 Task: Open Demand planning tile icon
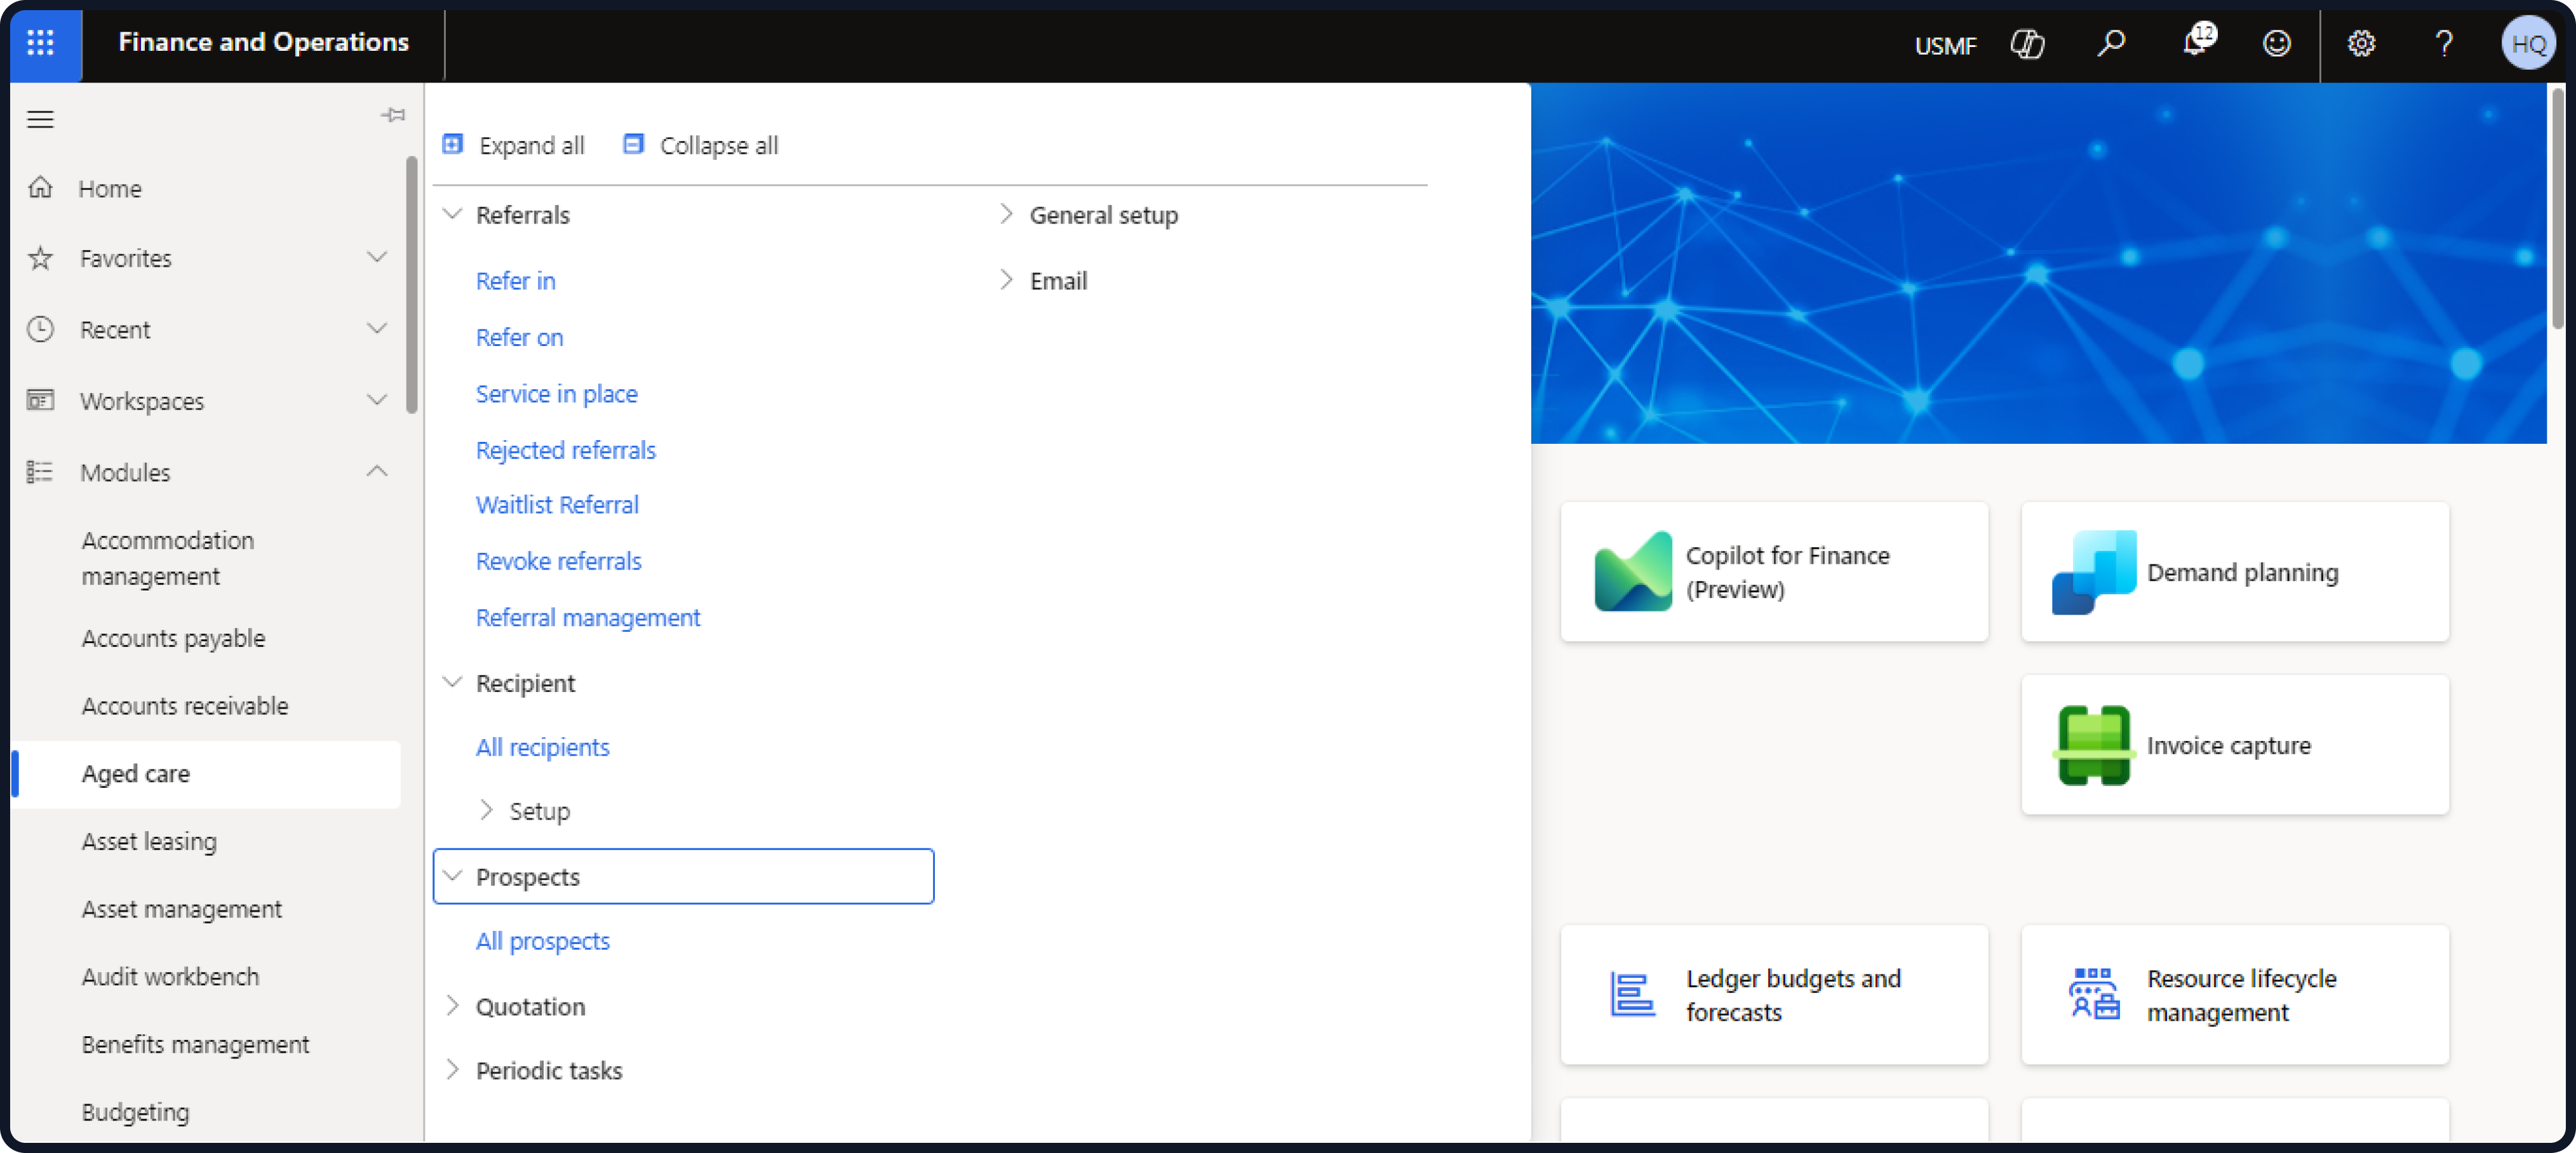coord(2093,571)
